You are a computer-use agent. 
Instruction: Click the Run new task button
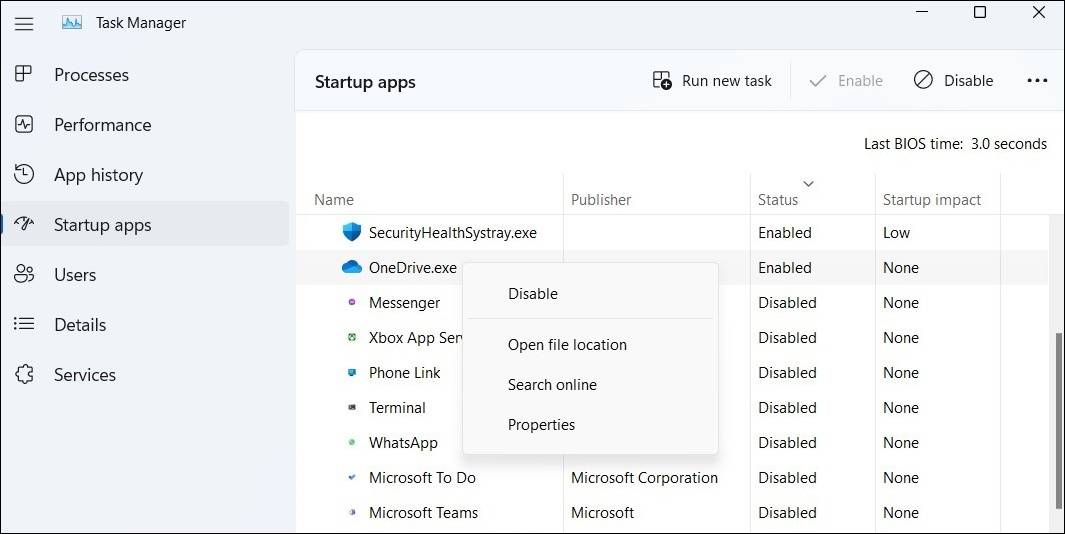pyautogui.click(x=712, y=81)
